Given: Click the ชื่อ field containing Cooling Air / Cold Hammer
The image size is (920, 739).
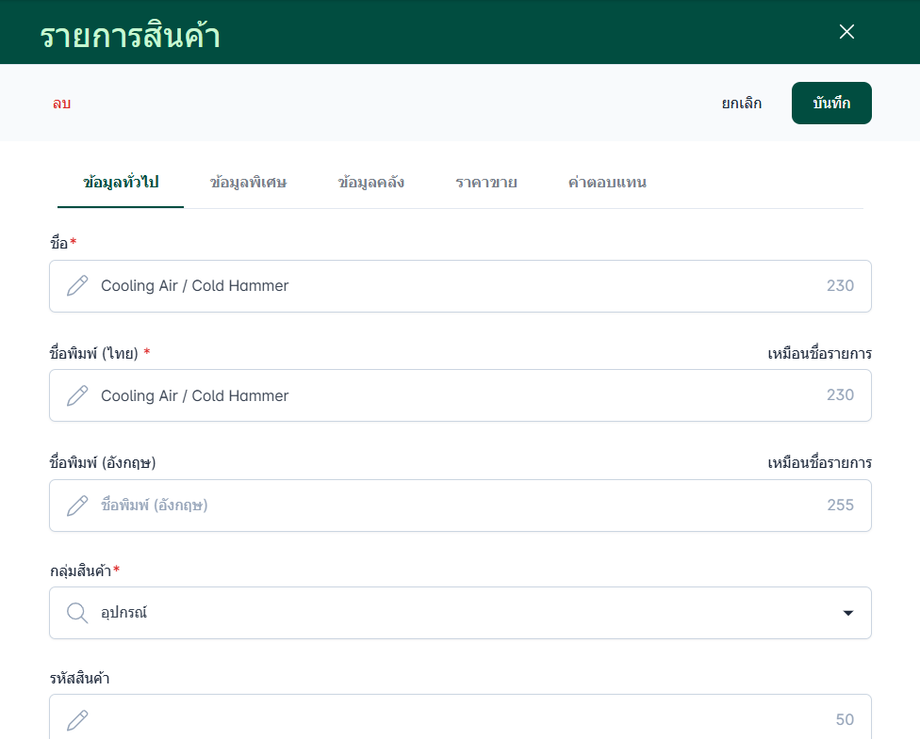Looking at the screenshot, I should click(460, 286).
